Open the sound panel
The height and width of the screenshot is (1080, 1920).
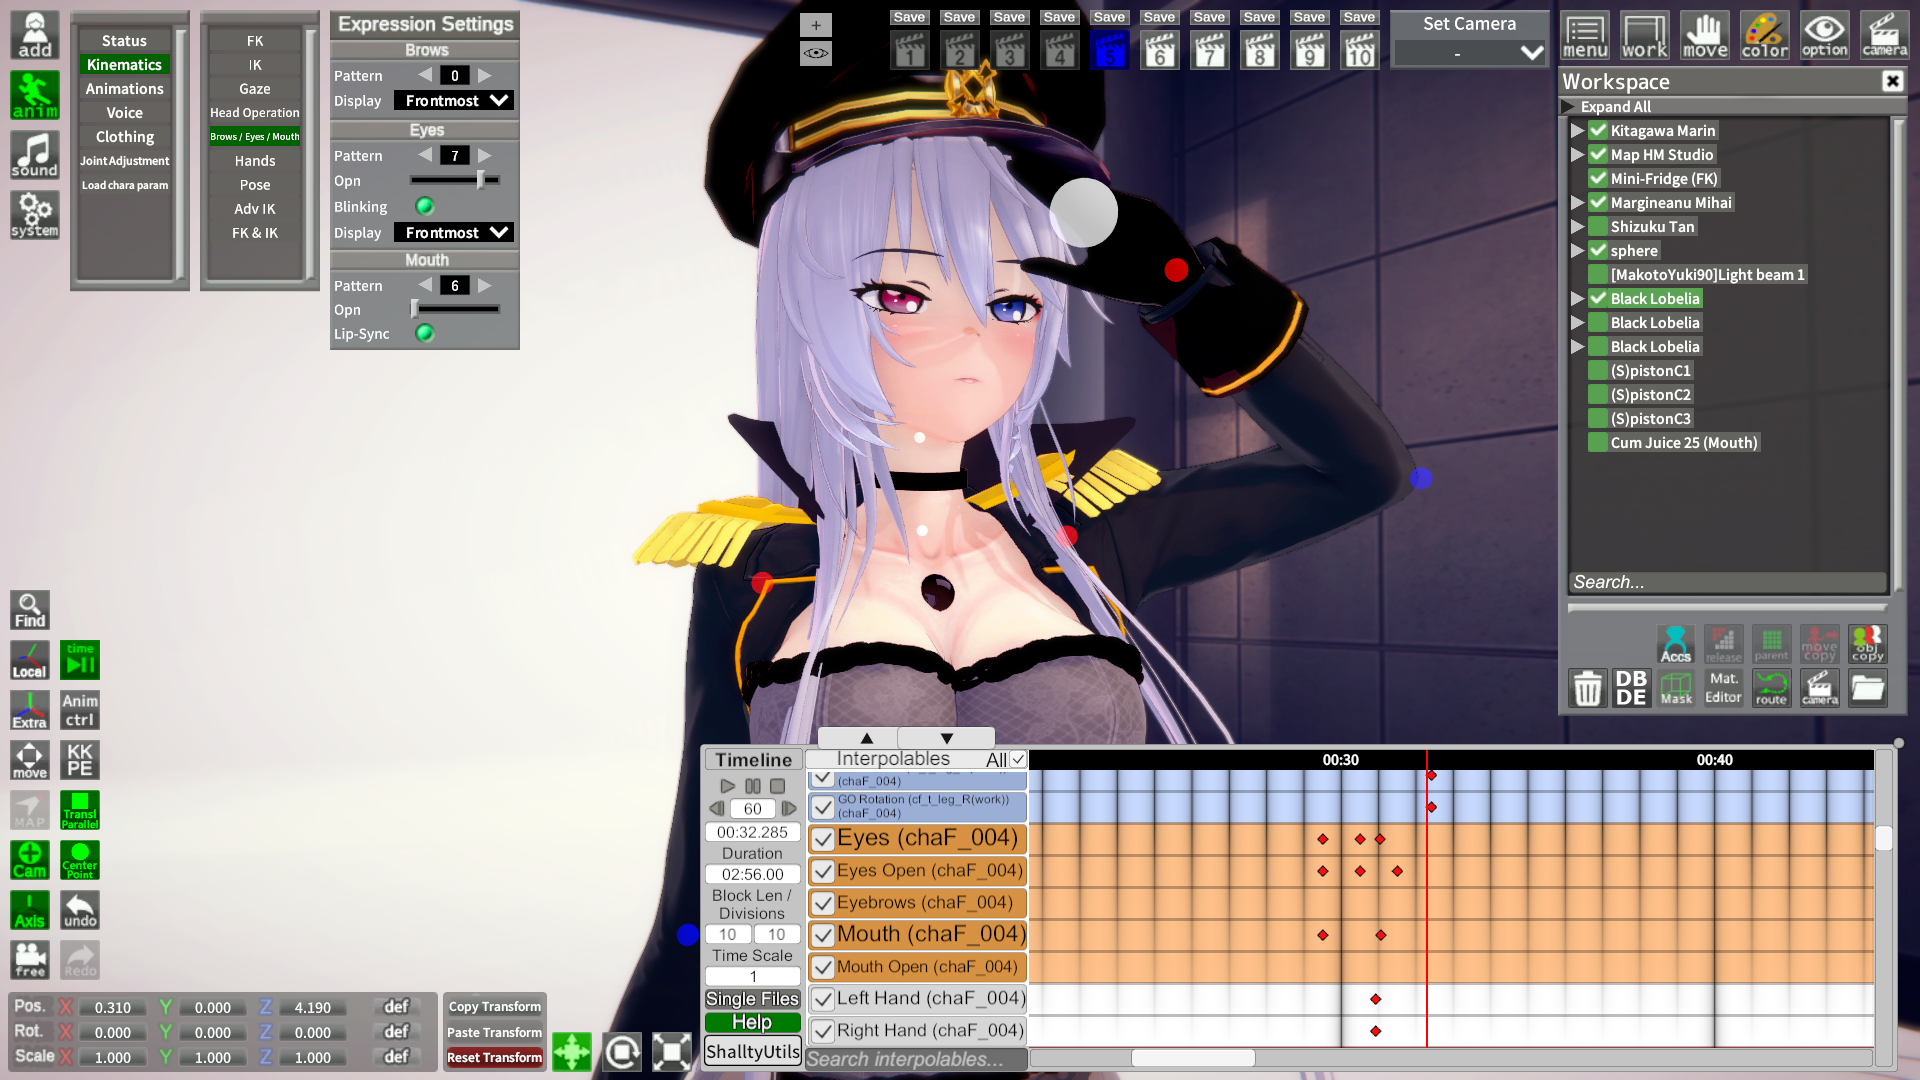point(35,156)
